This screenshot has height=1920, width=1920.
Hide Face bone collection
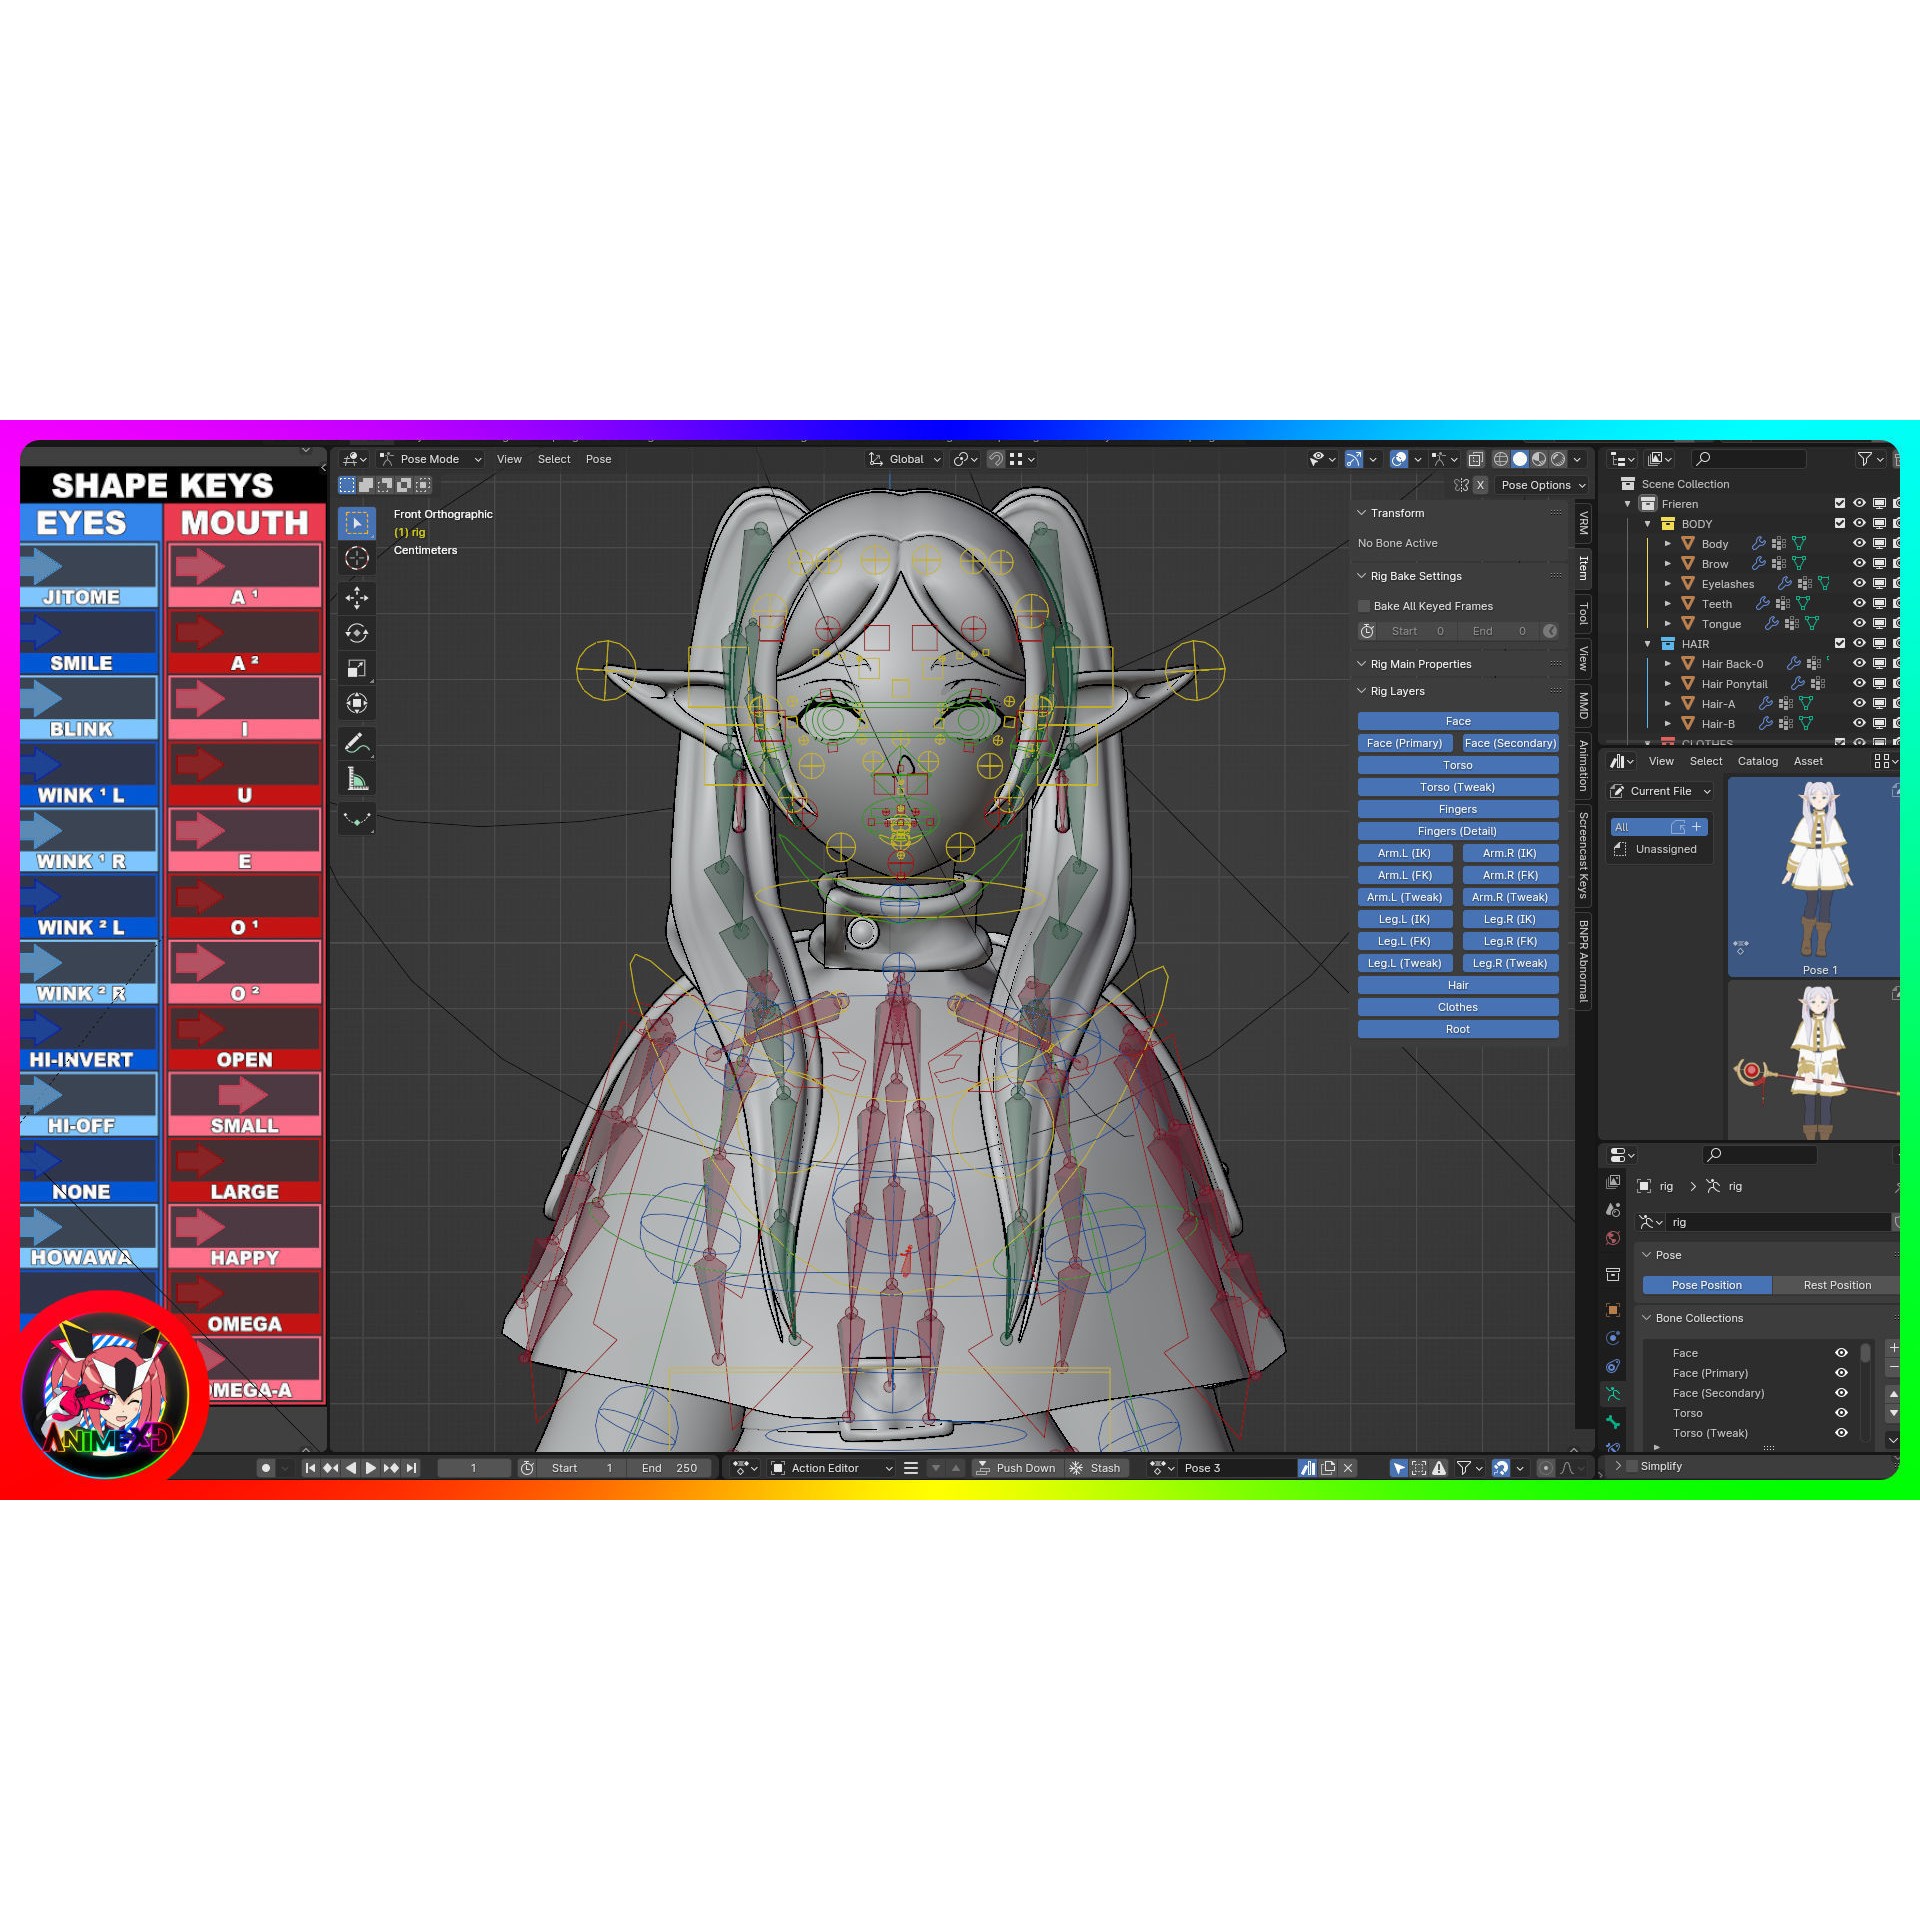(1841, 1353)
